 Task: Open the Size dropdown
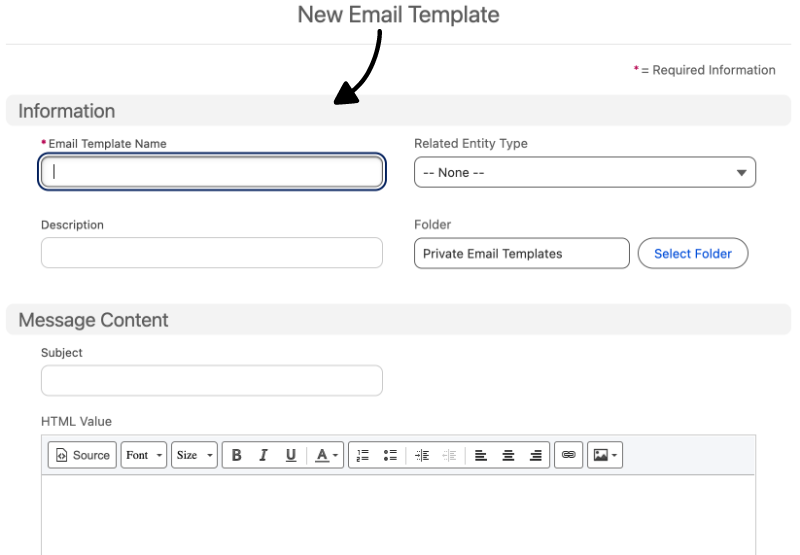tap(194, 455)
